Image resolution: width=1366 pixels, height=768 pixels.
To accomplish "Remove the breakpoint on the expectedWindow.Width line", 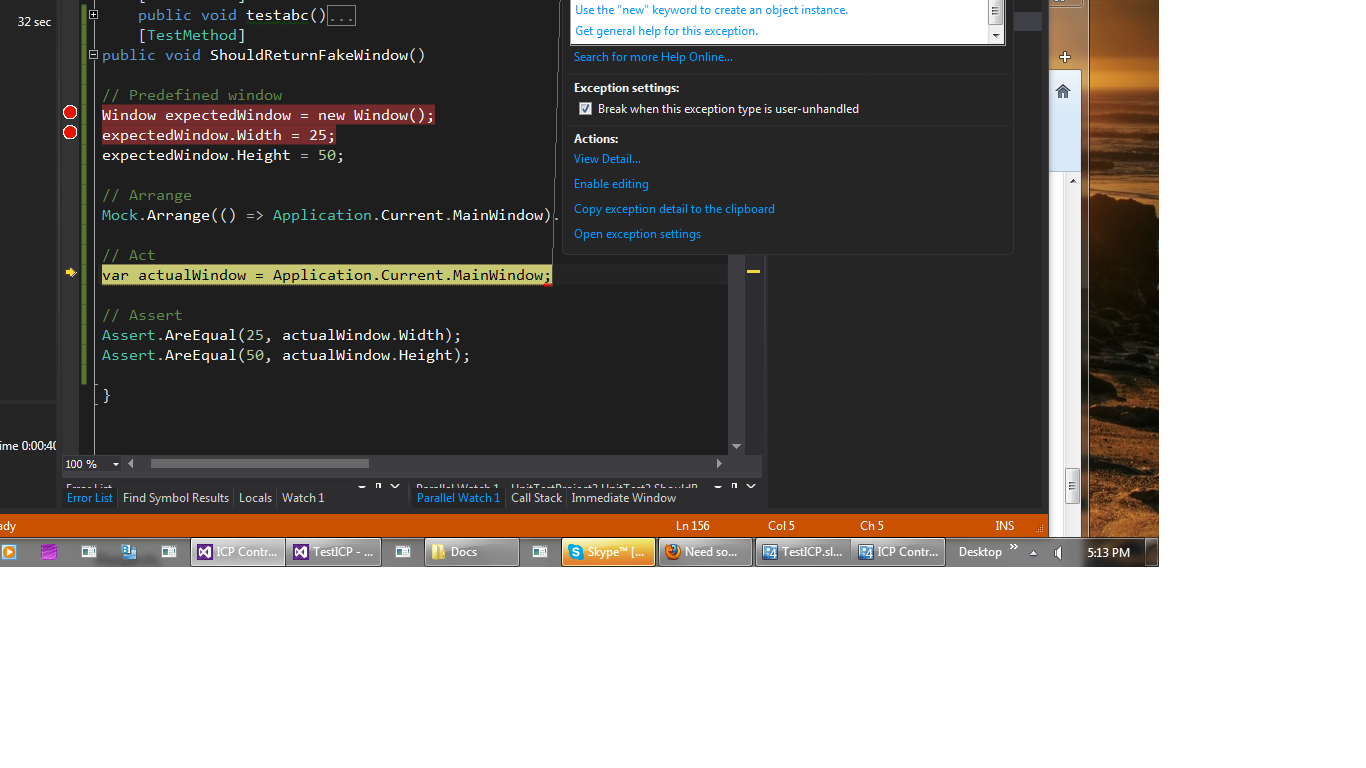I will (70, 132).
